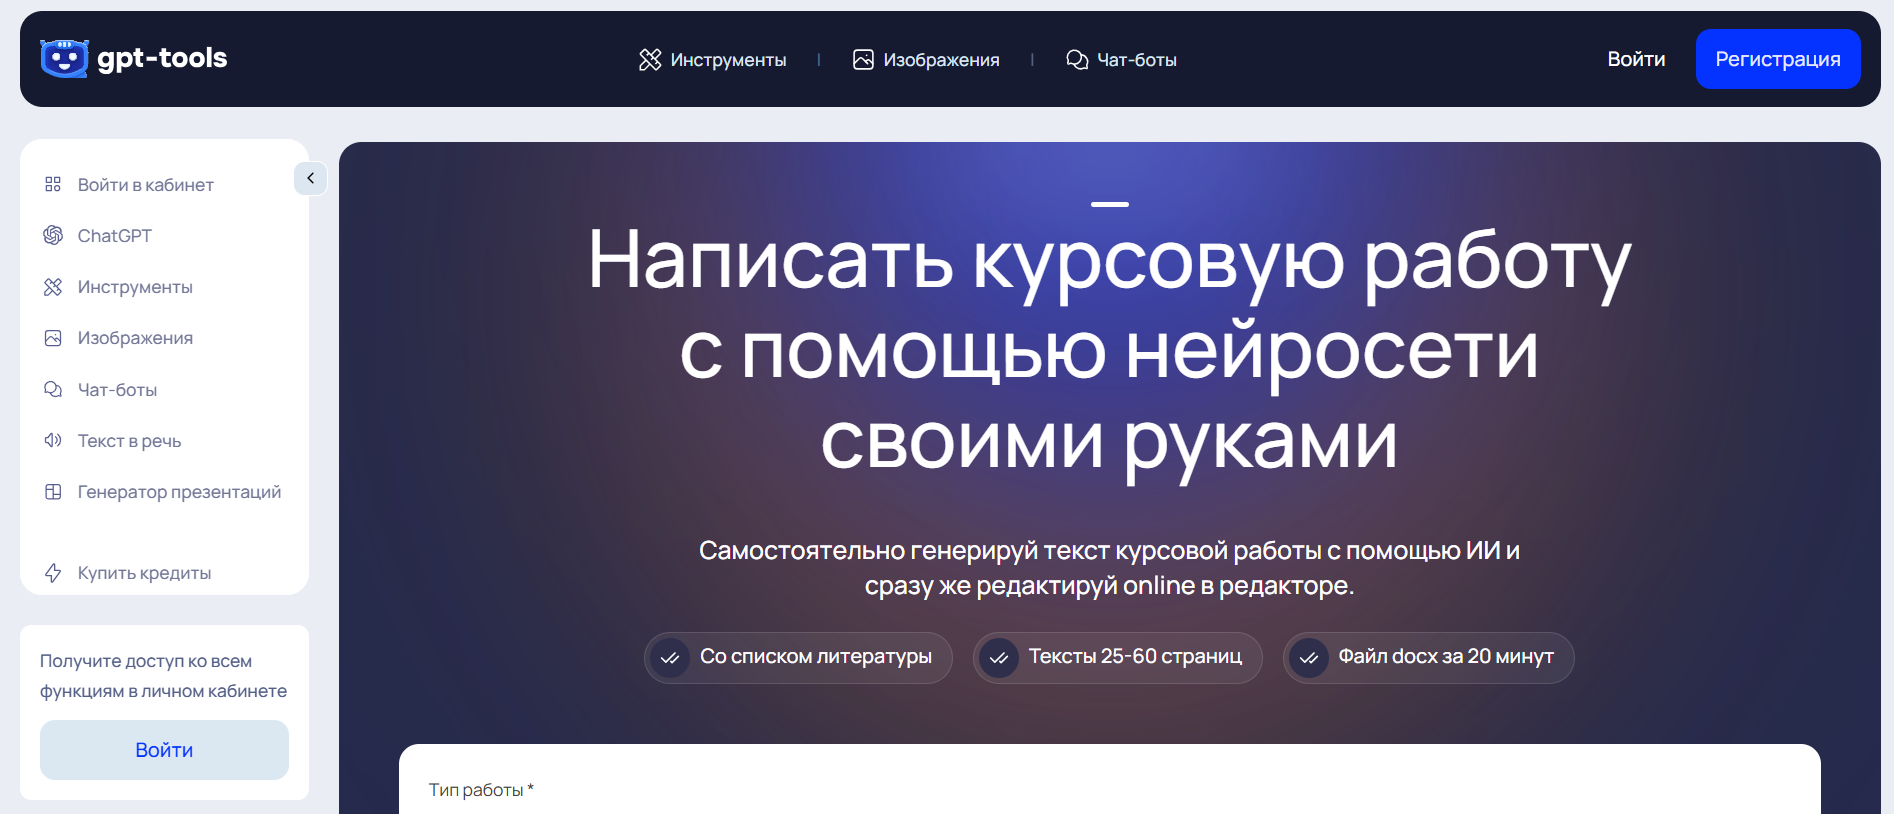Click the gpt-tools robot logo icon
The height and width of the screenshot is (814, 1894).
(64, 59)
